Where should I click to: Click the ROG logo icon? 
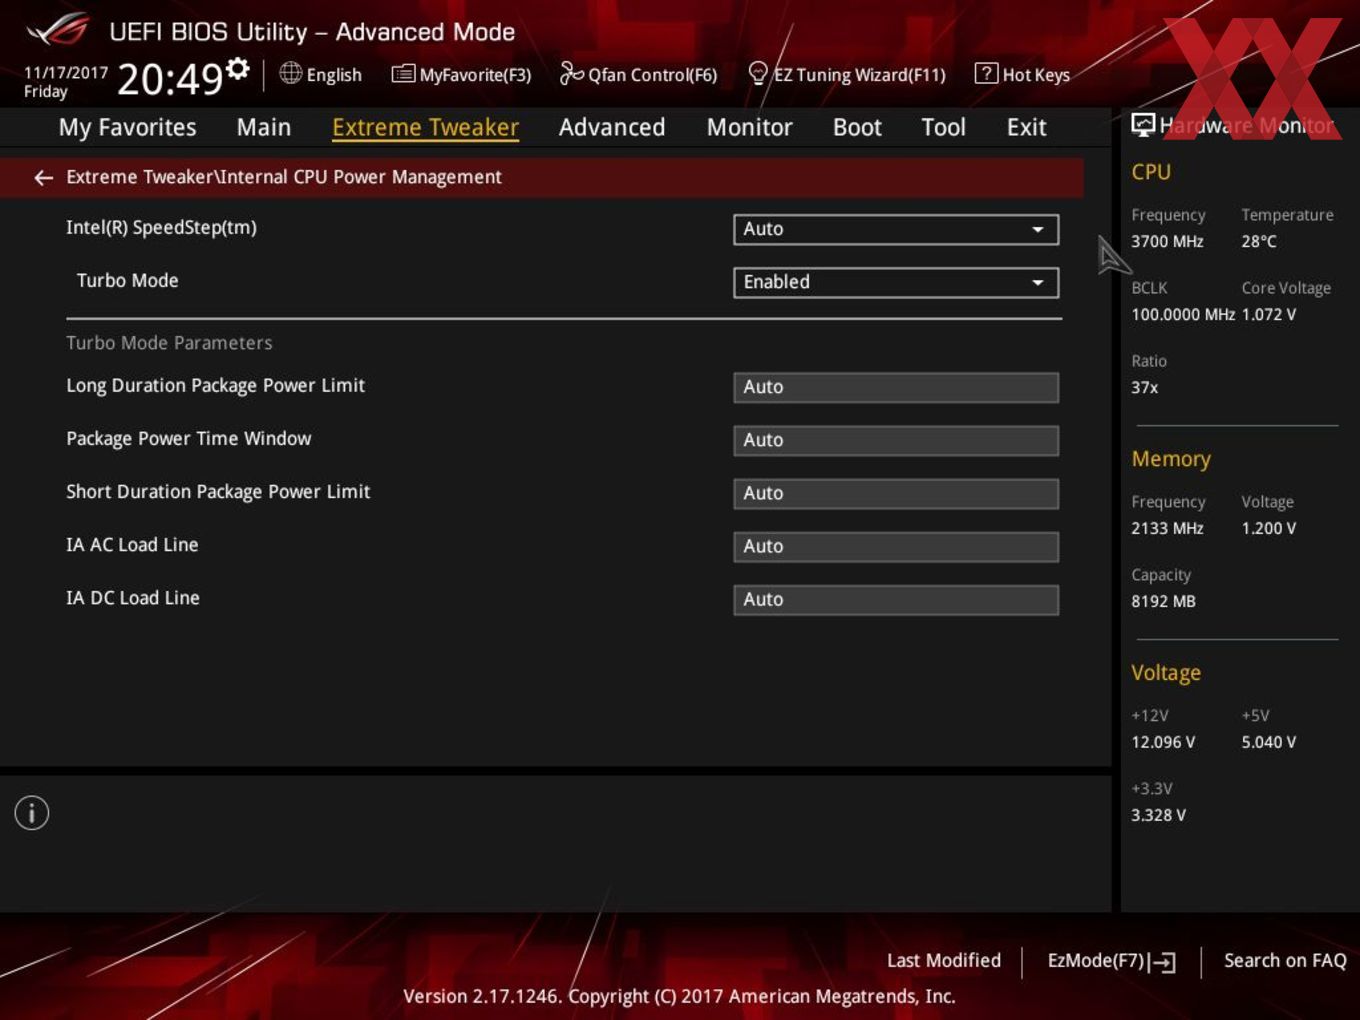click(57, 29)
